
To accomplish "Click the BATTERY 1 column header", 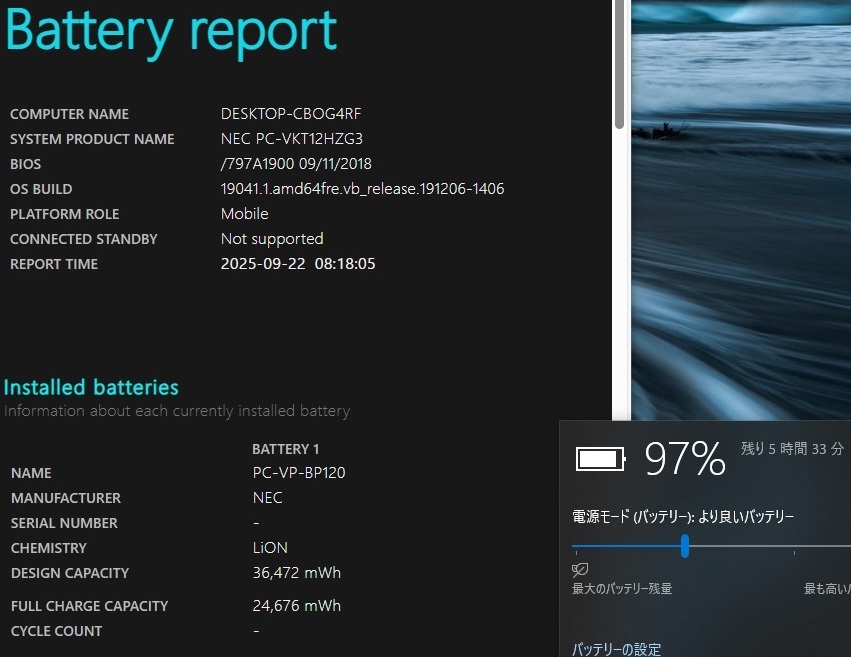I will [x=285, y=449].
